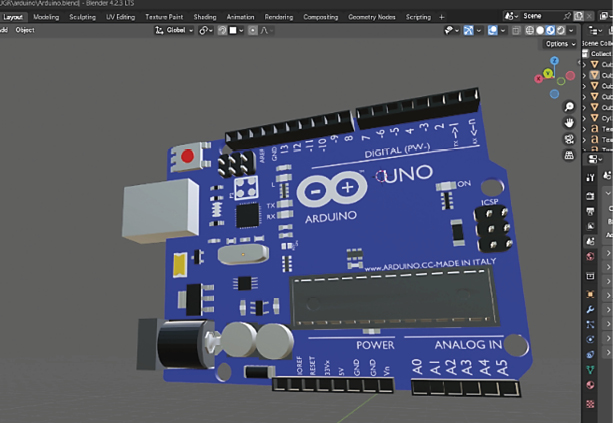Open the Animation workspace tab
The width and height of the screenshot is (613, 423).
click(240, 17)
